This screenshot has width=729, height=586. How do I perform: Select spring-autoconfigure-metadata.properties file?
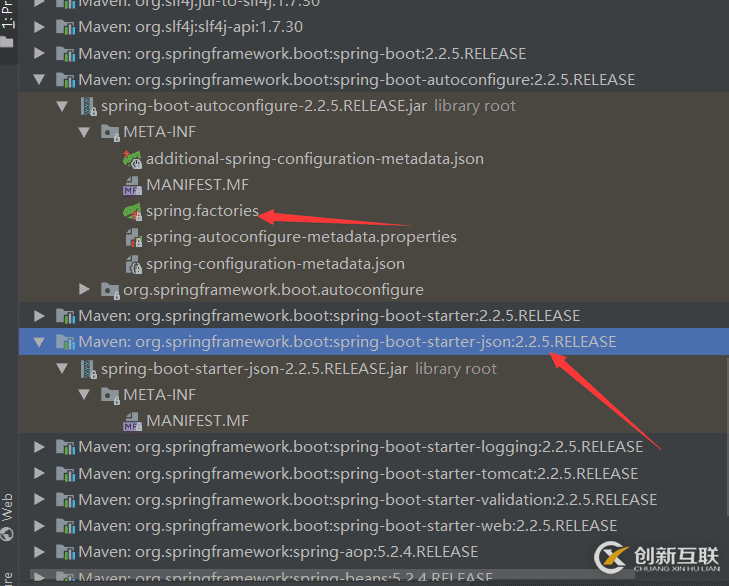301,237
